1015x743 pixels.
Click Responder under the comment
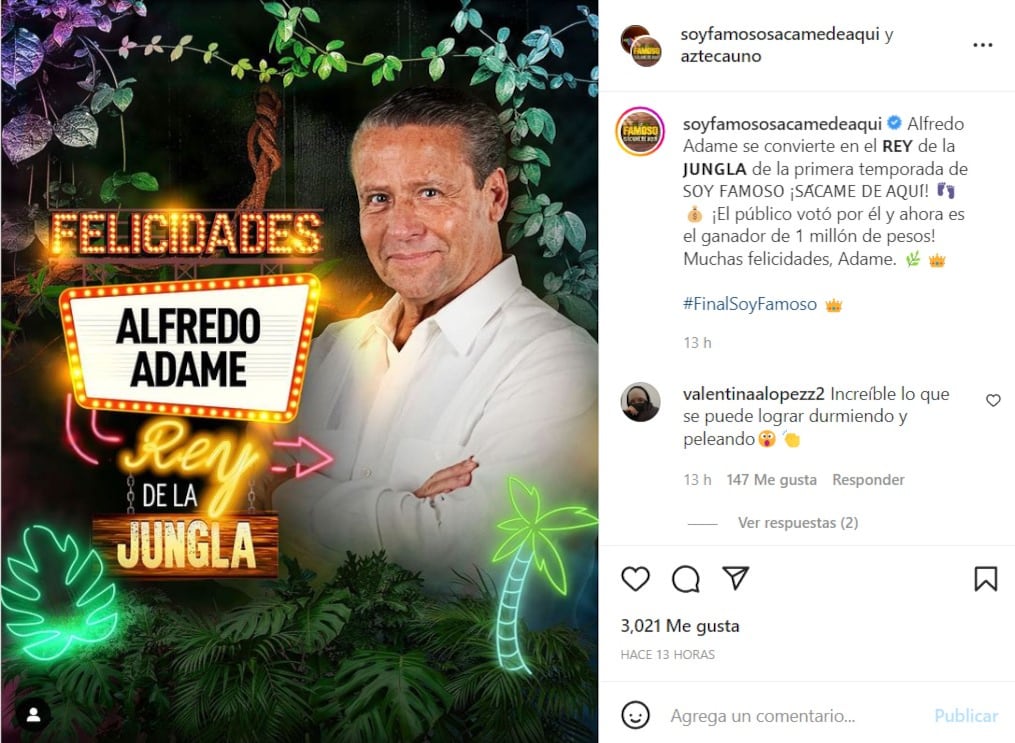click(868, 480)
